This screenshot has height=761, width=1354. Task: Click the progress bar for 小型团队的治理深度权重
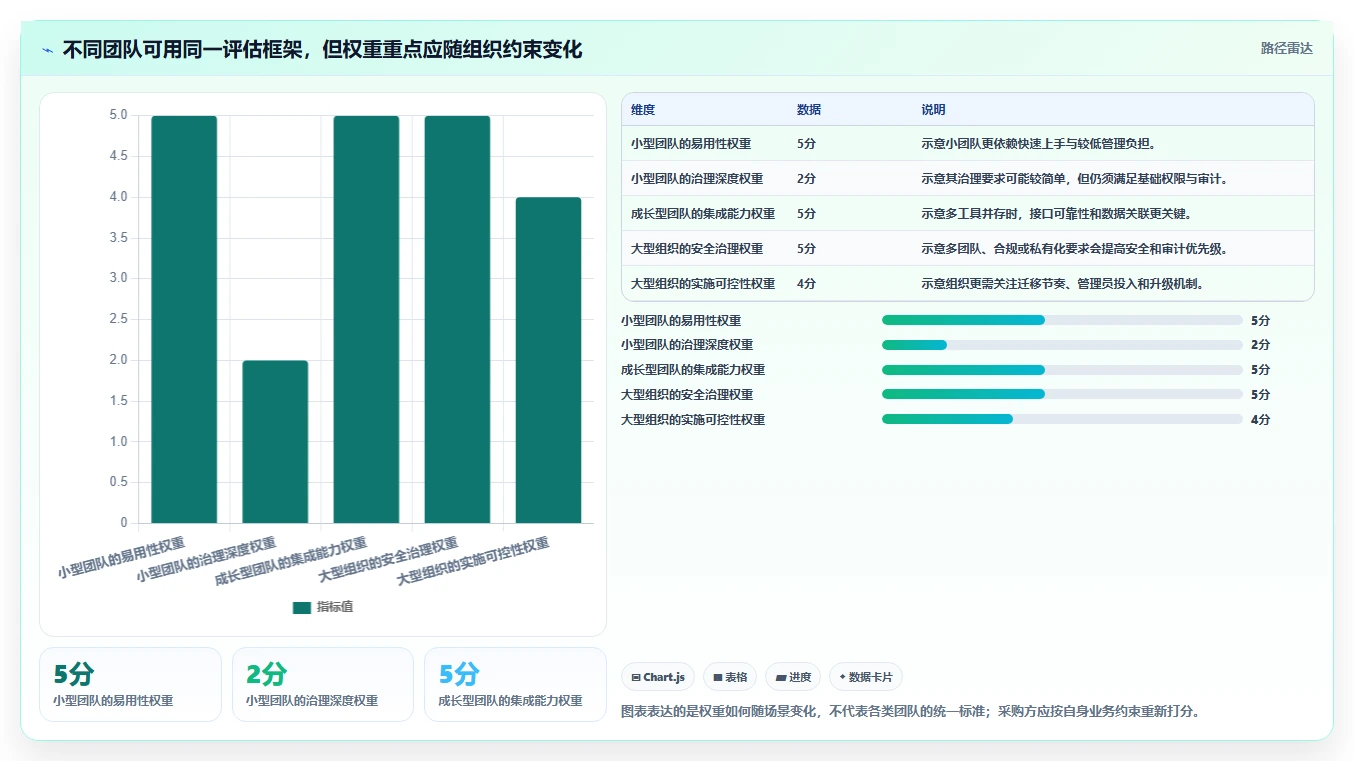click(1062, 345)
